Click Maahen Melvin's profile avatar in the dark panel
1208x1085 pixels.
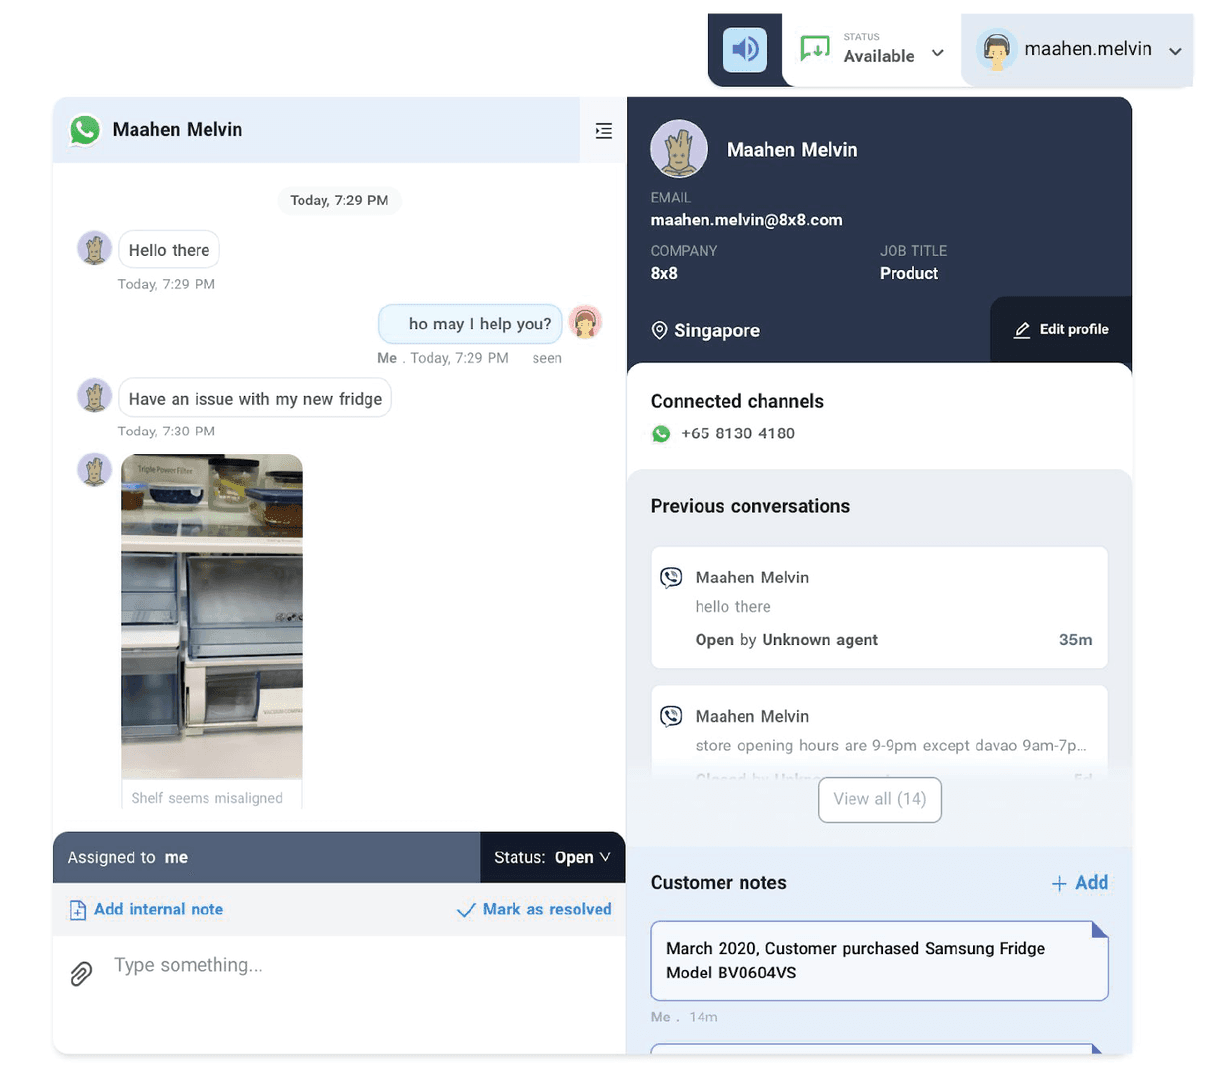coord(679,150)
